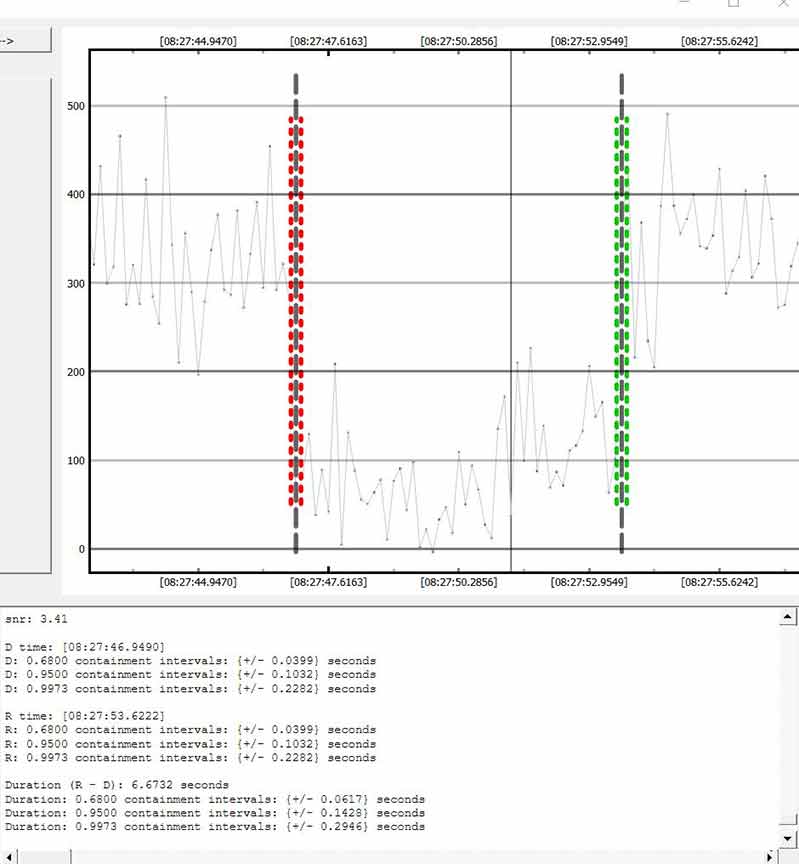Click the vertical black cursor line in plot
799x864 pixels.
[x=511, y=311]
